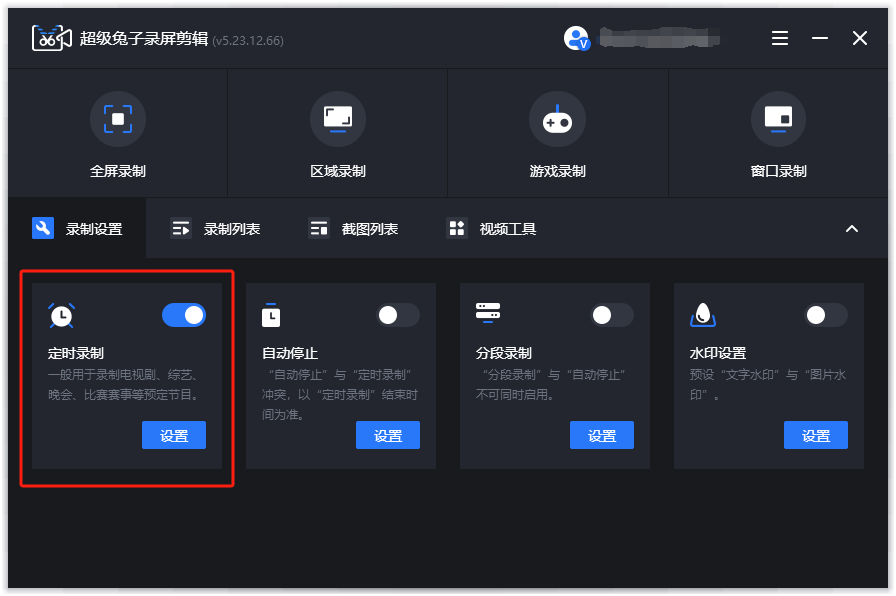Click the user account avatar icon
This screenshot has width=896, height=596.
tap(577, 39)
